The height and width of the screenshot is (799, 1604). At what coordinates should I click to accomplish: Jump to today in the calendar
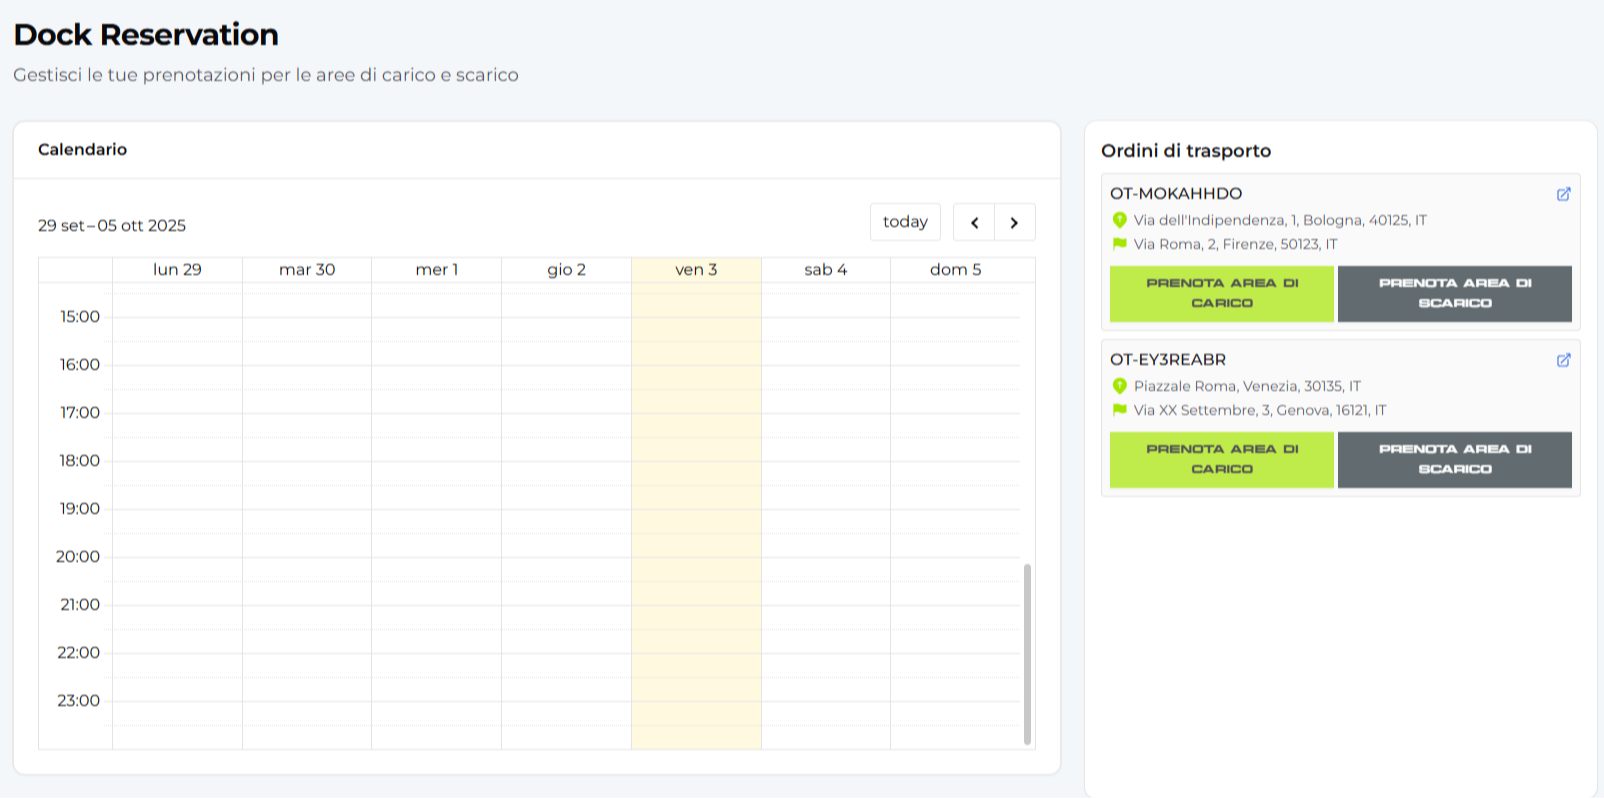click(905, 222)
